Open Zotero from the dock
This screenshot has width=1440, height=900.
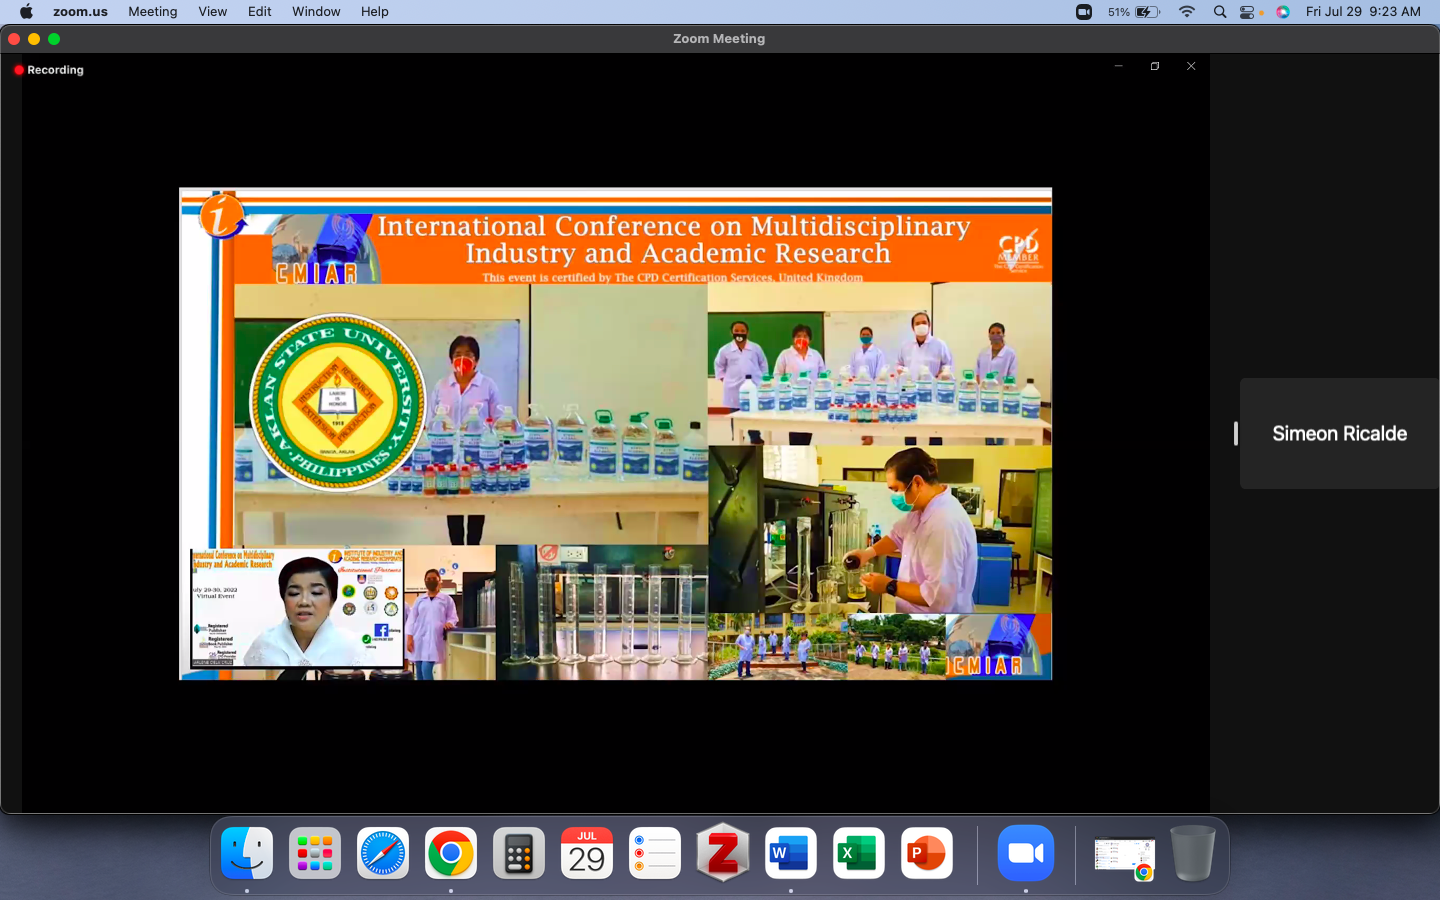723,853
